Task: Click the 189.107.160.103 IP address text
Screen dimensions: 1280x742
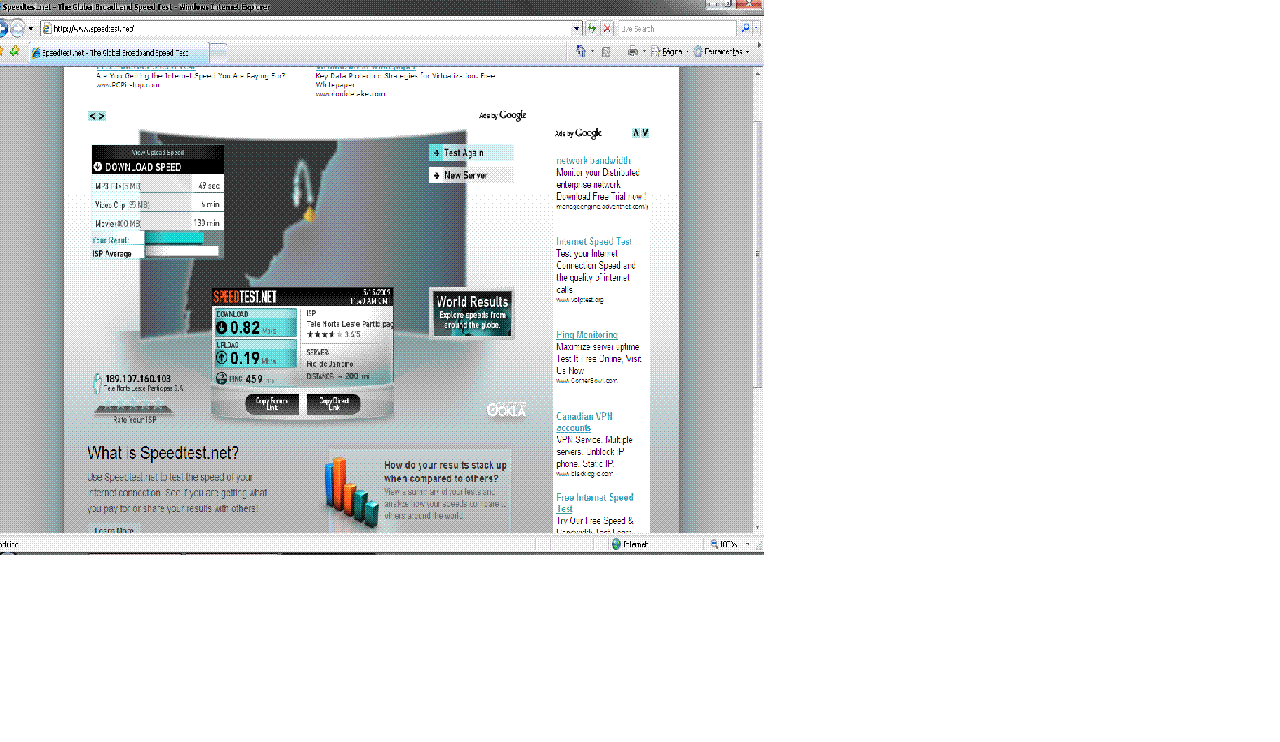Action: point(138,379)
